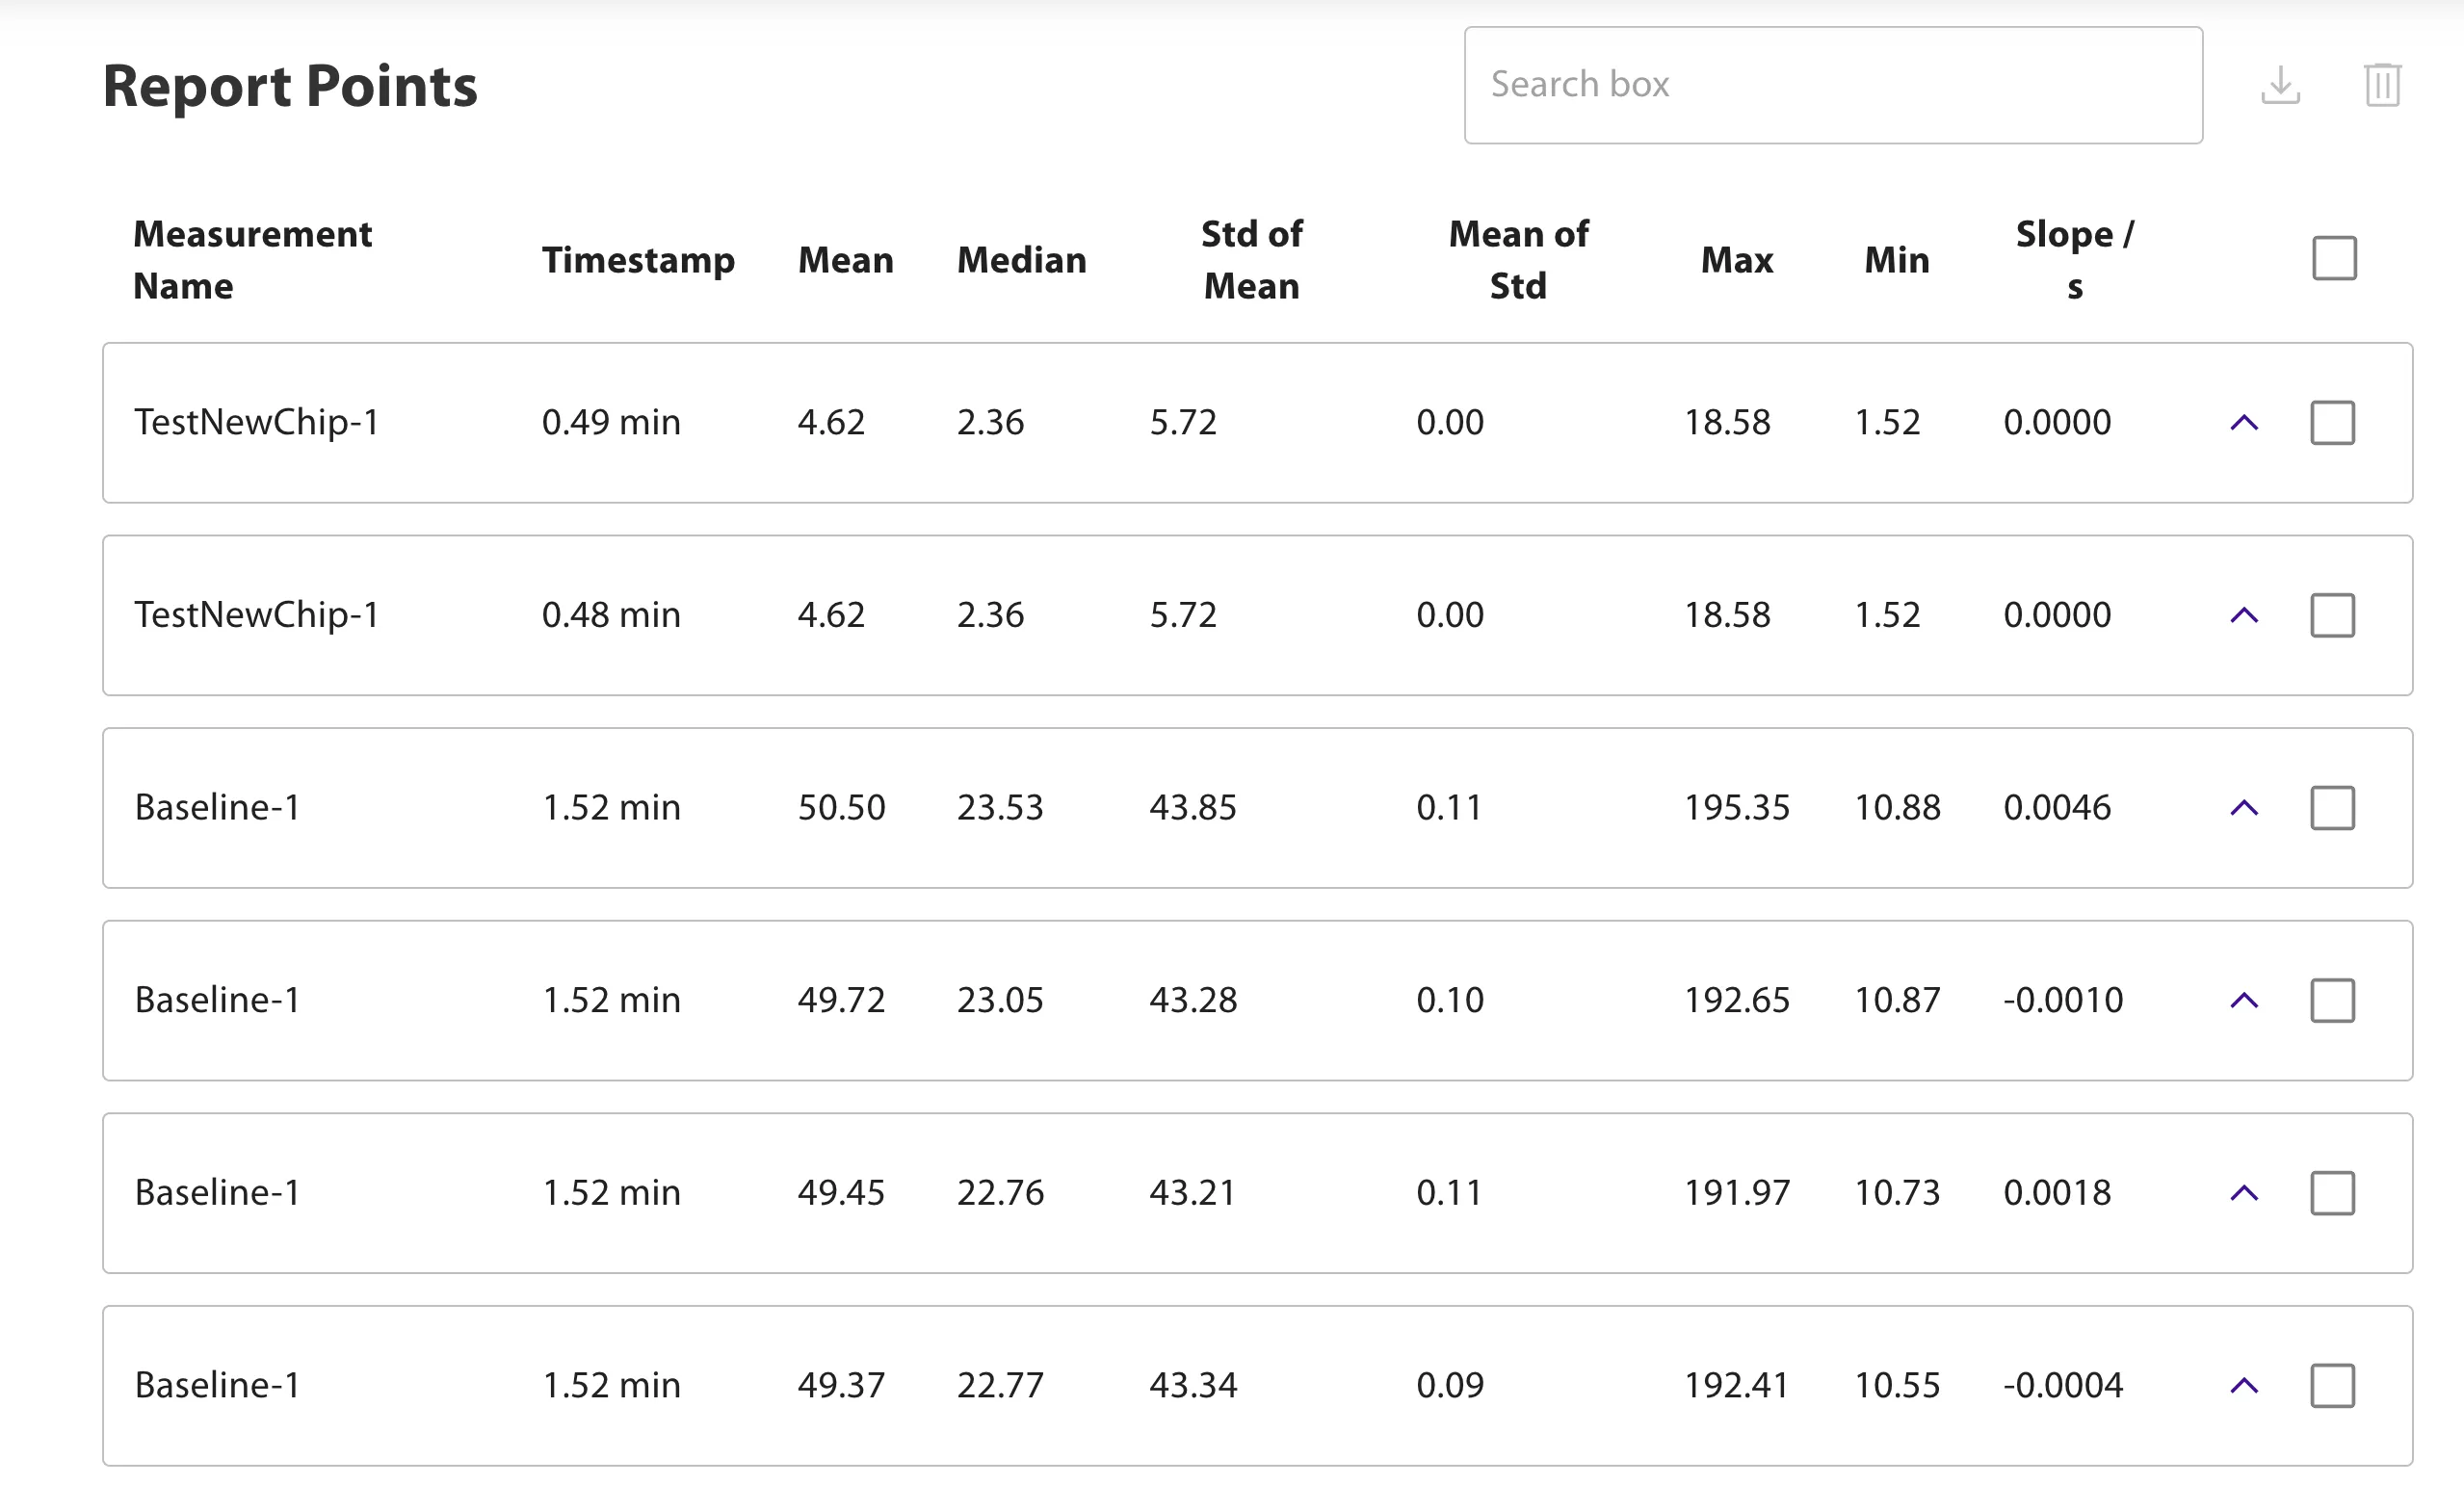Click the Median column header

(1021, 260)
